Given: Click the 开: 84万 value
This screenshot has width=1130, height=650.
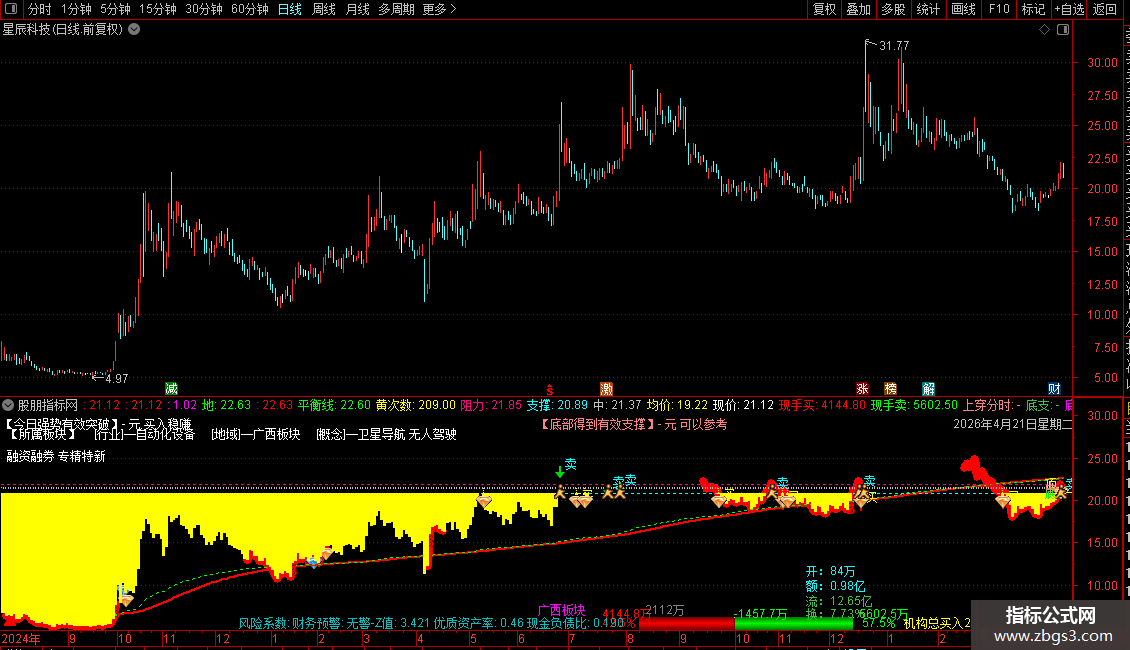Looking at the screenshot, I should (x=830, y=571).
